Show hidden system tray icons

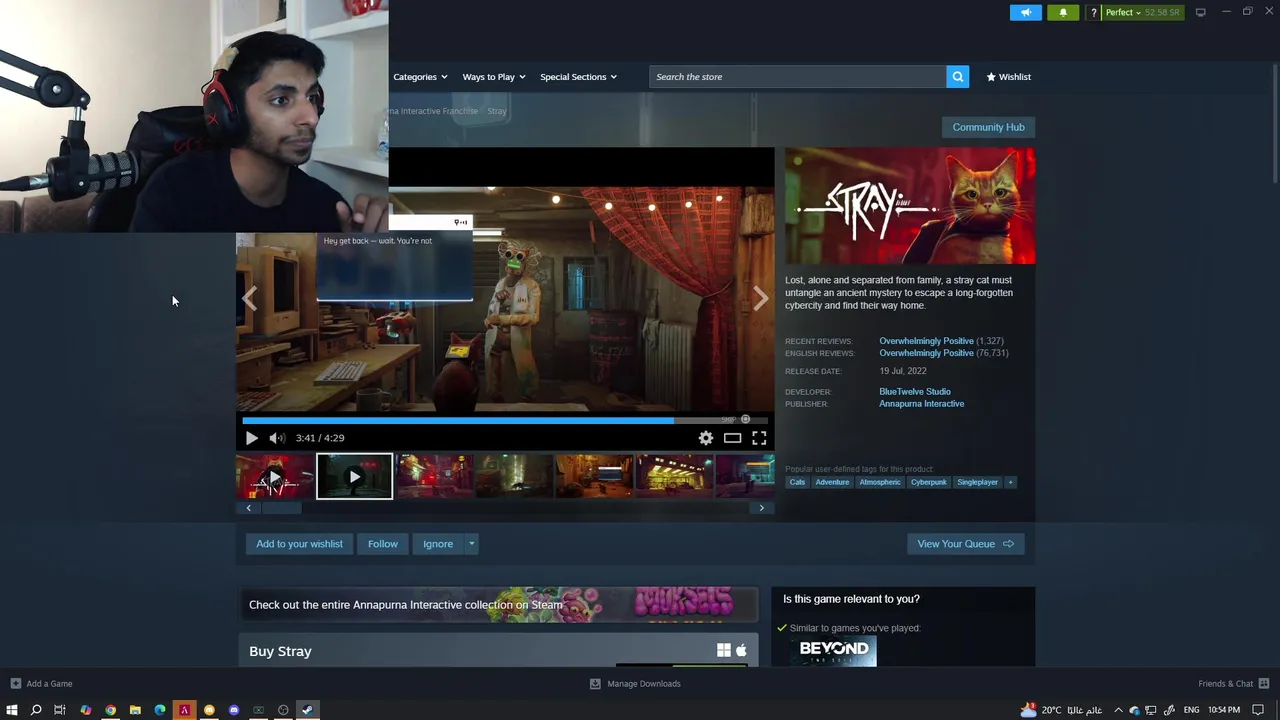point(1118,710)
